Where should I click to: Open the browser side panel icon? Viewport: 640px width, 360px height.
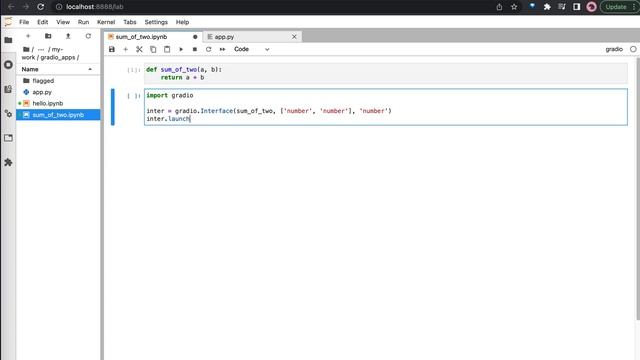pyautogui.click(x=576, y=7)
